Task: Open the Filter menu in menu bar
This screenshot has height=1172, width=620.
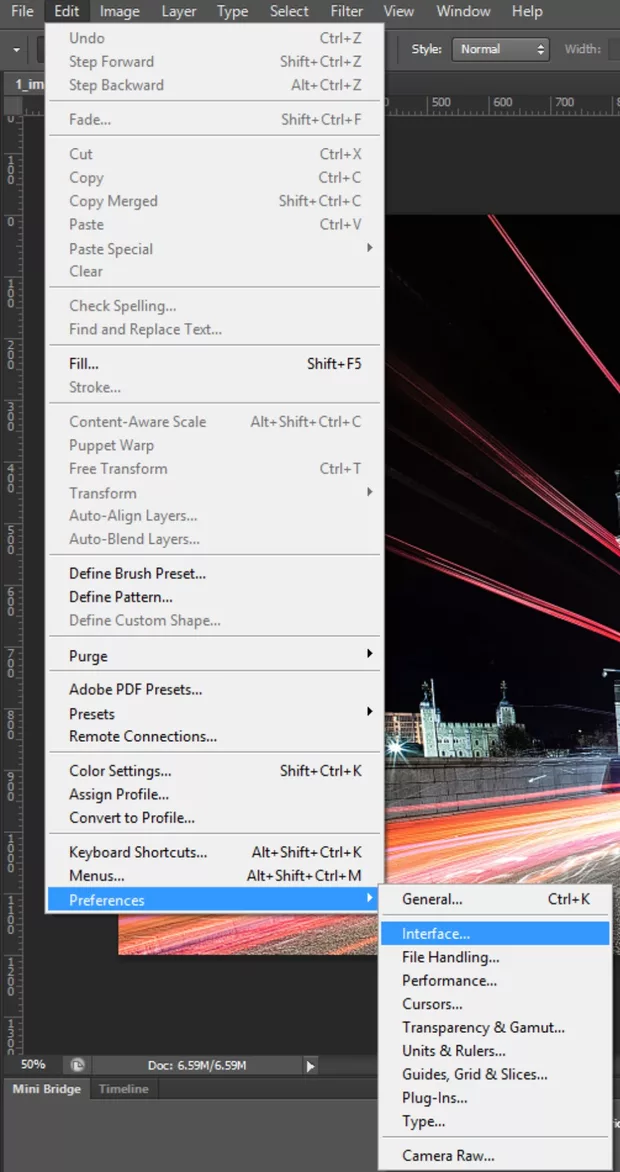Action: 347,12
